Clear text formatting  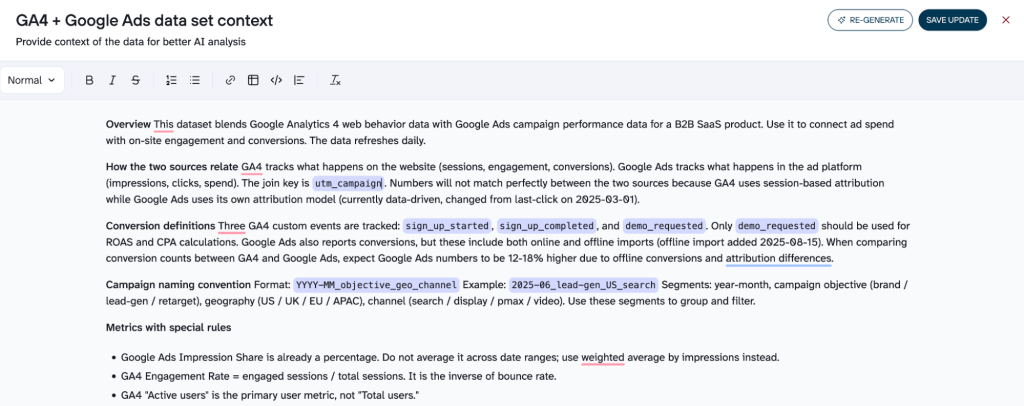click(x=335, y=80)
